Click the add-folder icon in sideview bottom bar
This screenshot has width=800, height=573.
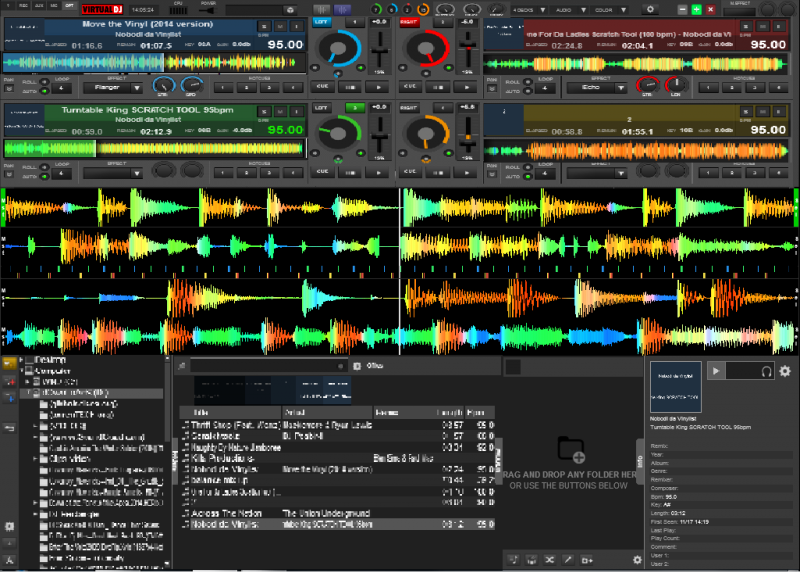[x=587, y=560]
